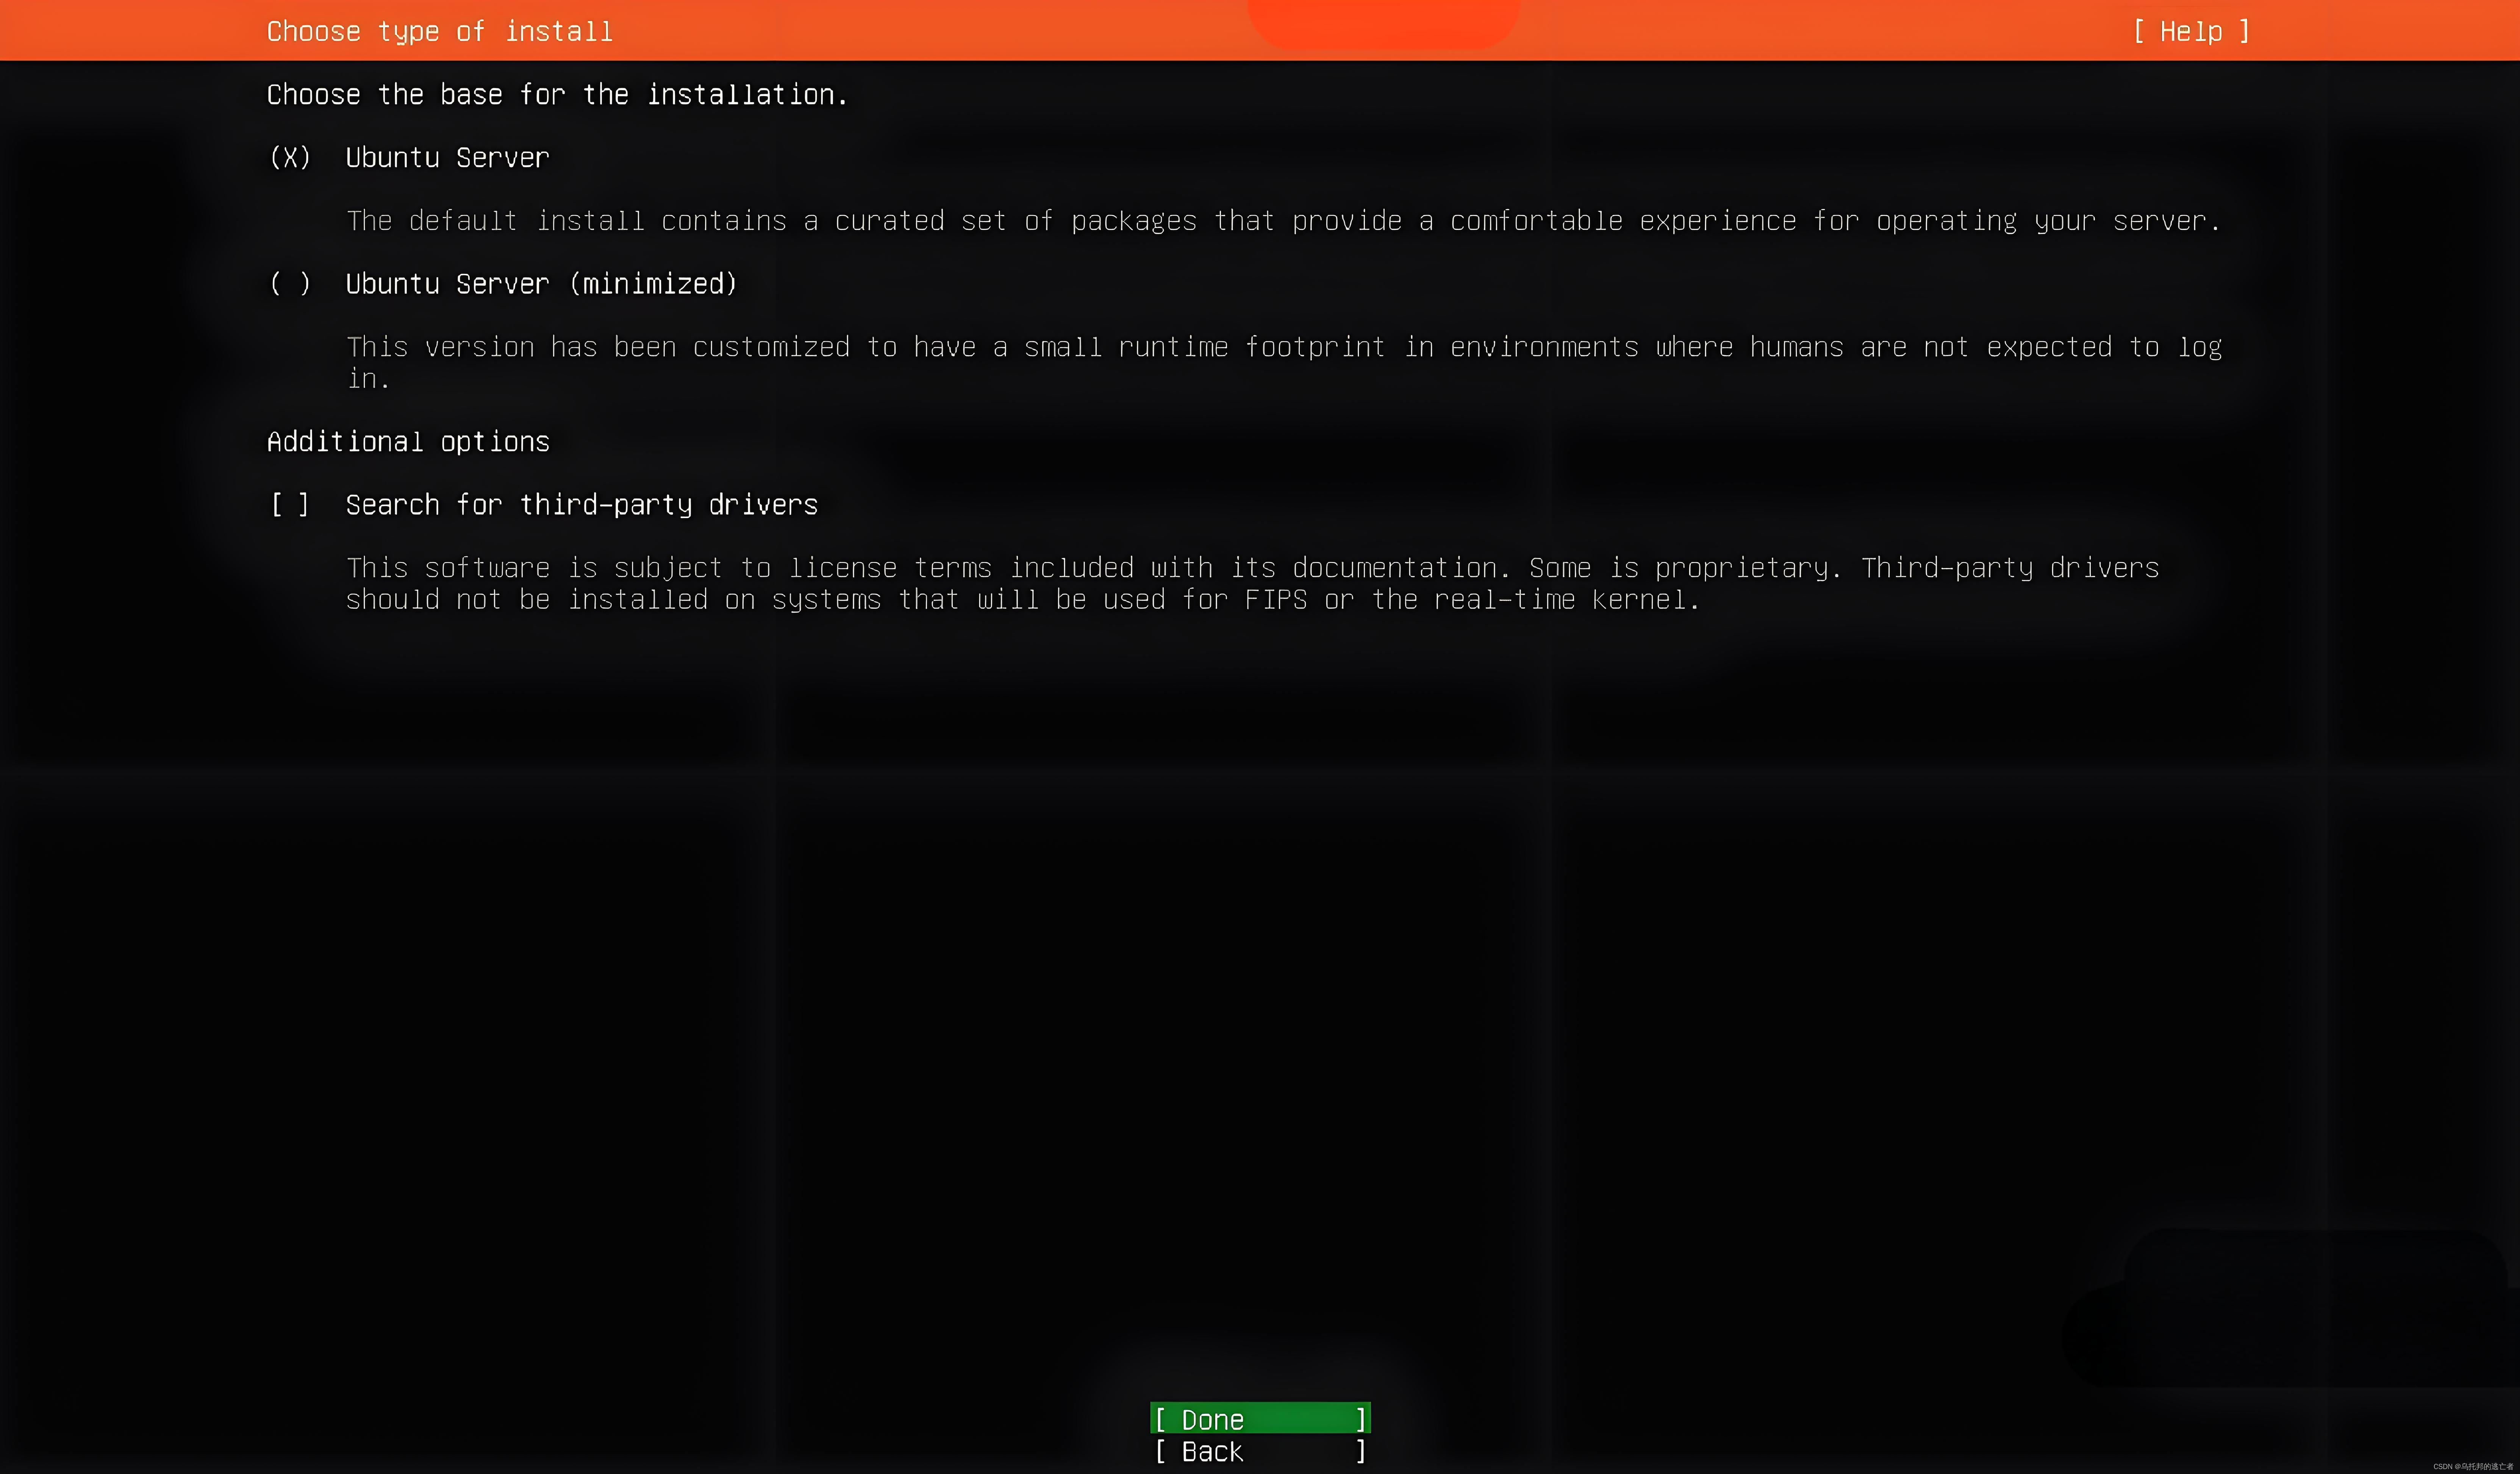Screen dimensions: 2520x1474
Task: Click the Additional options heading
Action: tap(408, 442)
